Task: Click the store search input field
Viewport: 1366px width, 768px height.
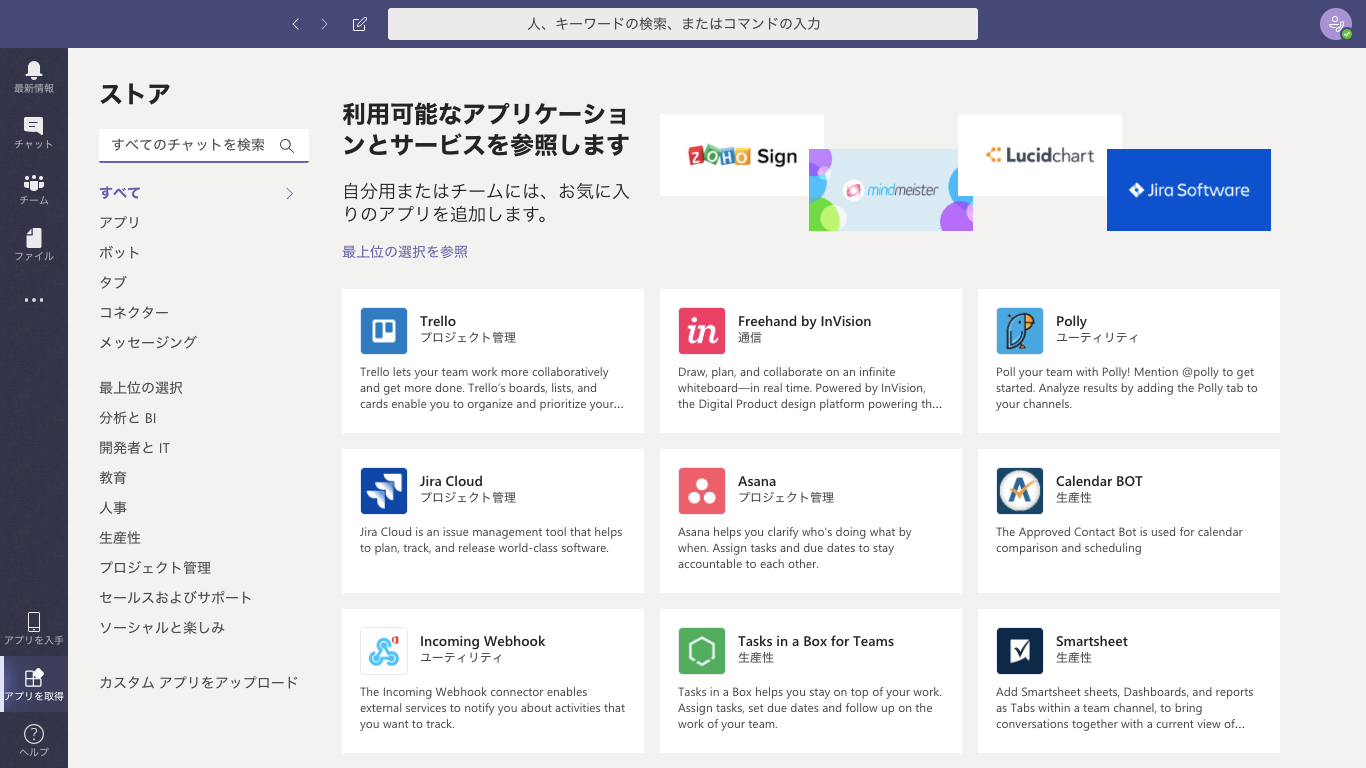Action: (190, 145)
